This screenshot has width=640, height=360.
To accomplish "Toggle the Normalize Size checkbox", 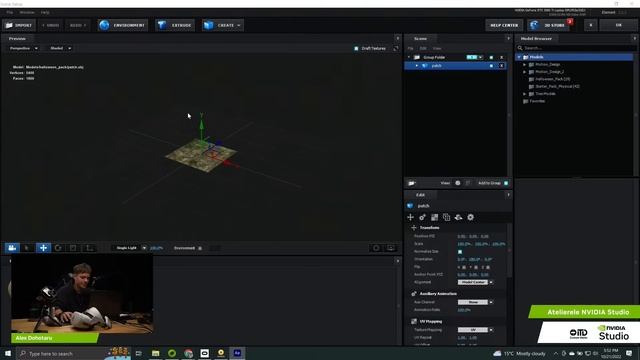I will pos(460,252).
